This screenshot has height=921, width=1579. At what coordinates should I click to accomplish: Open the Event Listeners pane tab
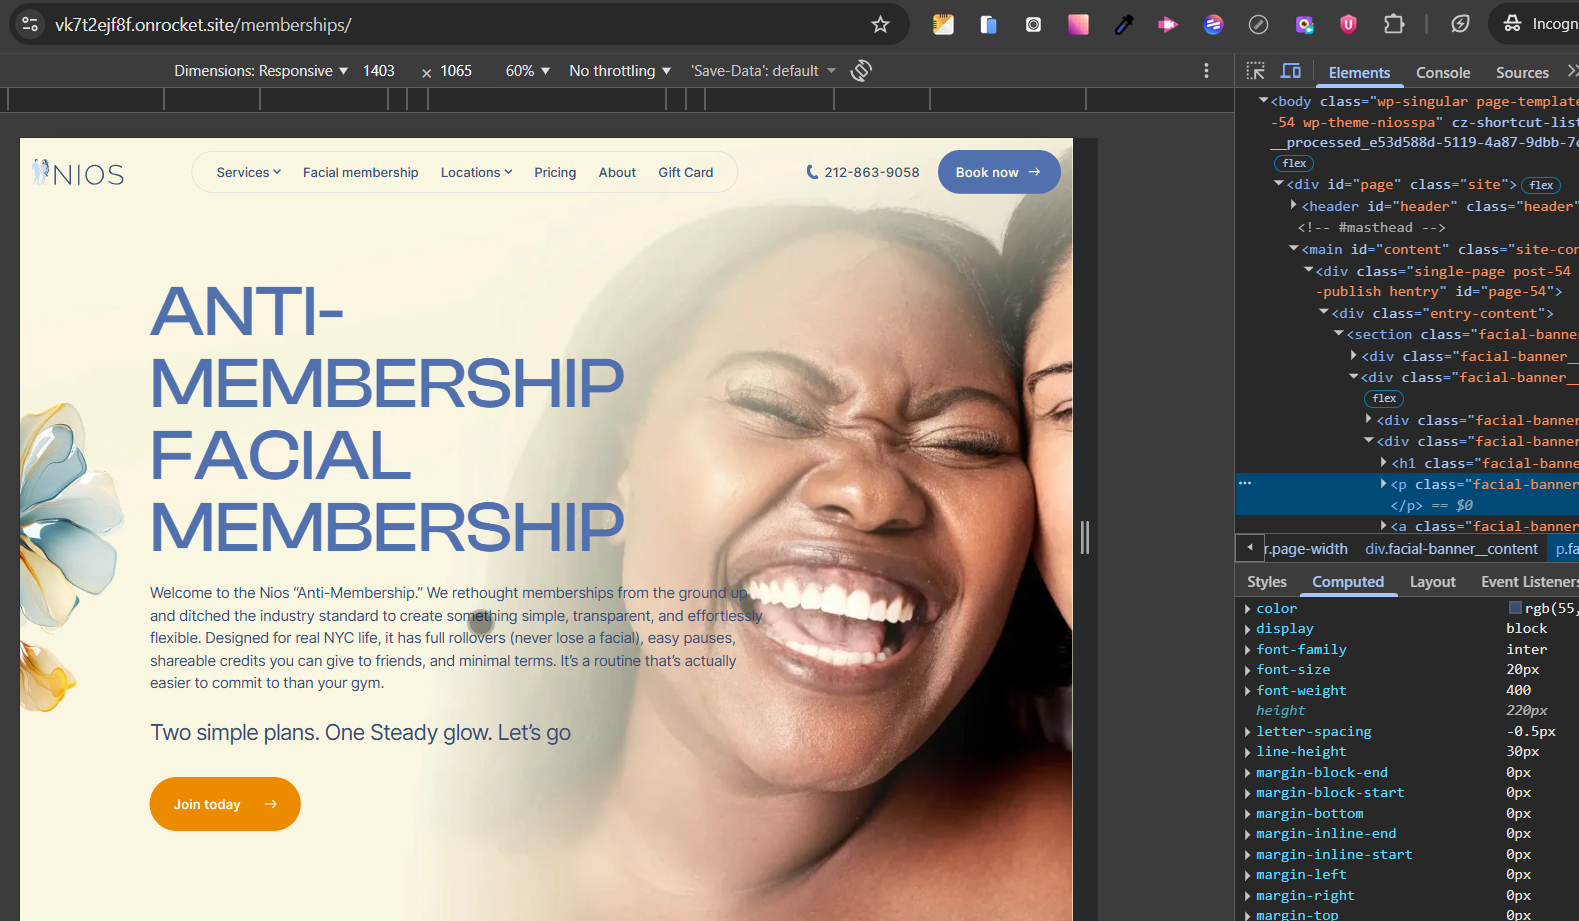tap(1529, 582)
